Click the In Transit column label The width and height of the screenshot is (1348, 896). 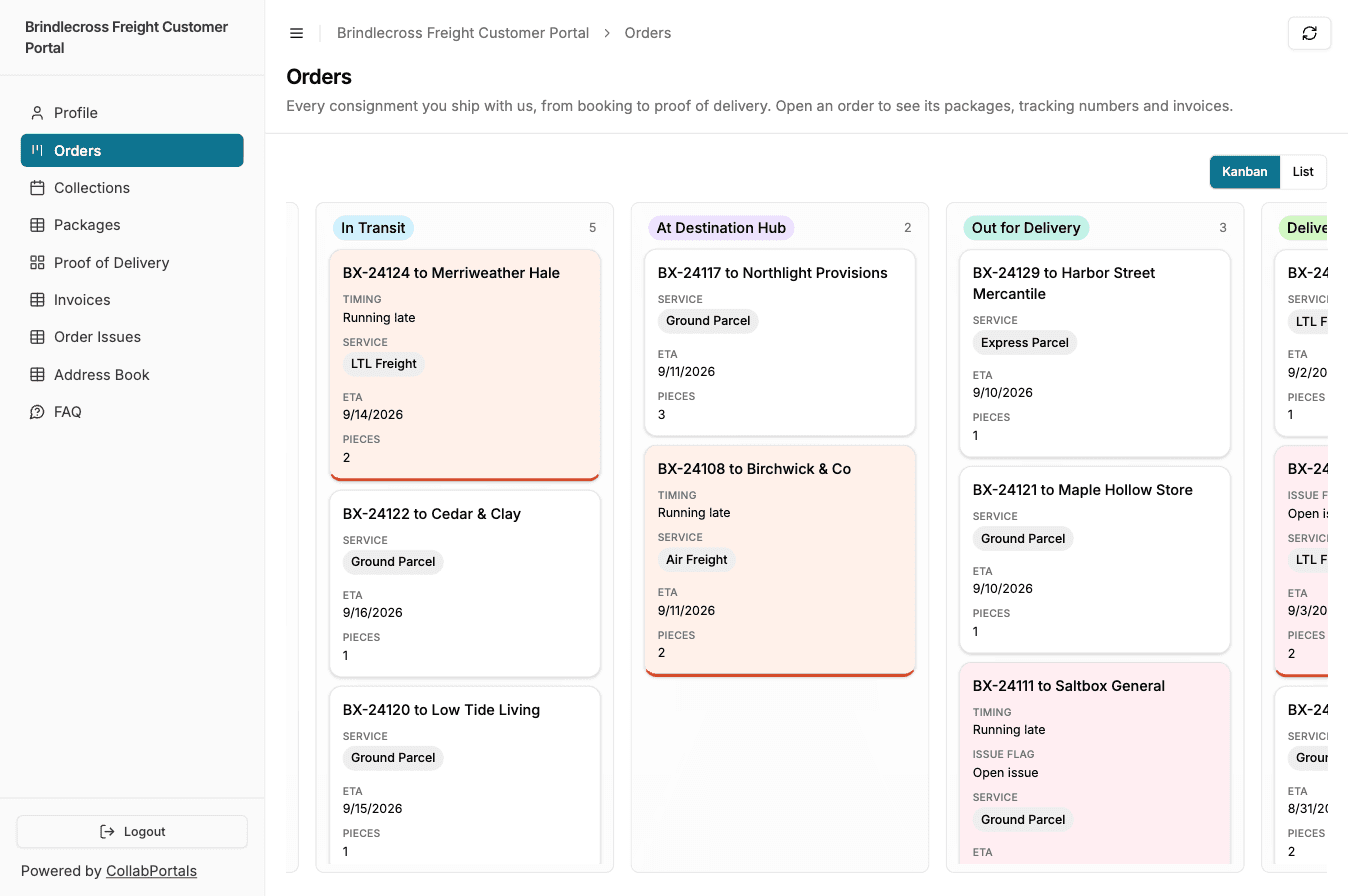(373, 228)
